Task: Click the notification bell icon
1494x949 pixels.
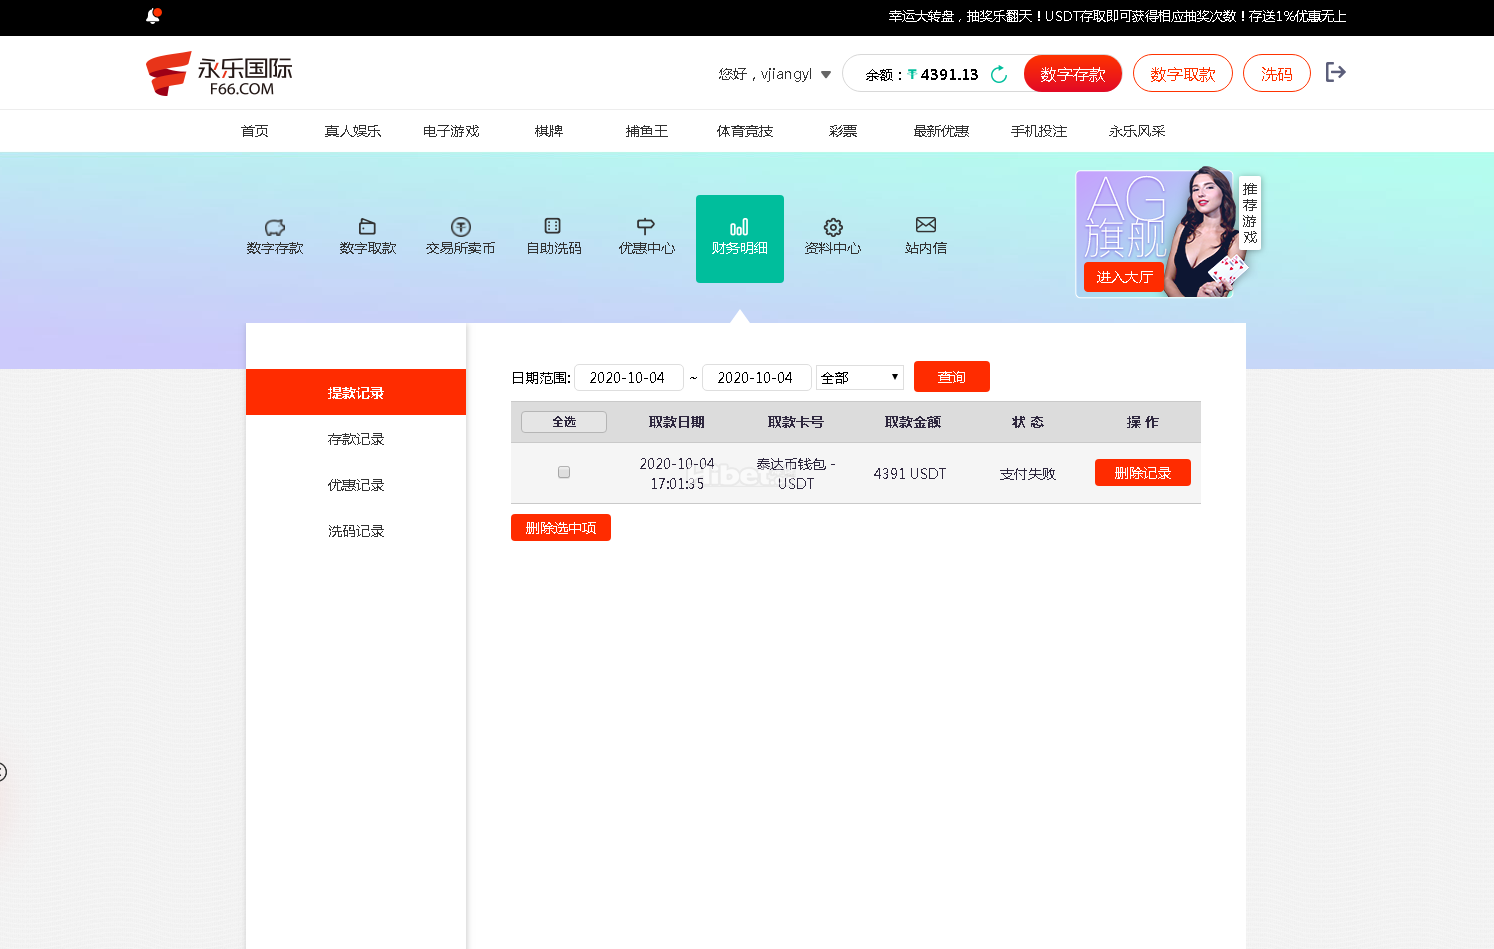Action: tap(153, 16)
